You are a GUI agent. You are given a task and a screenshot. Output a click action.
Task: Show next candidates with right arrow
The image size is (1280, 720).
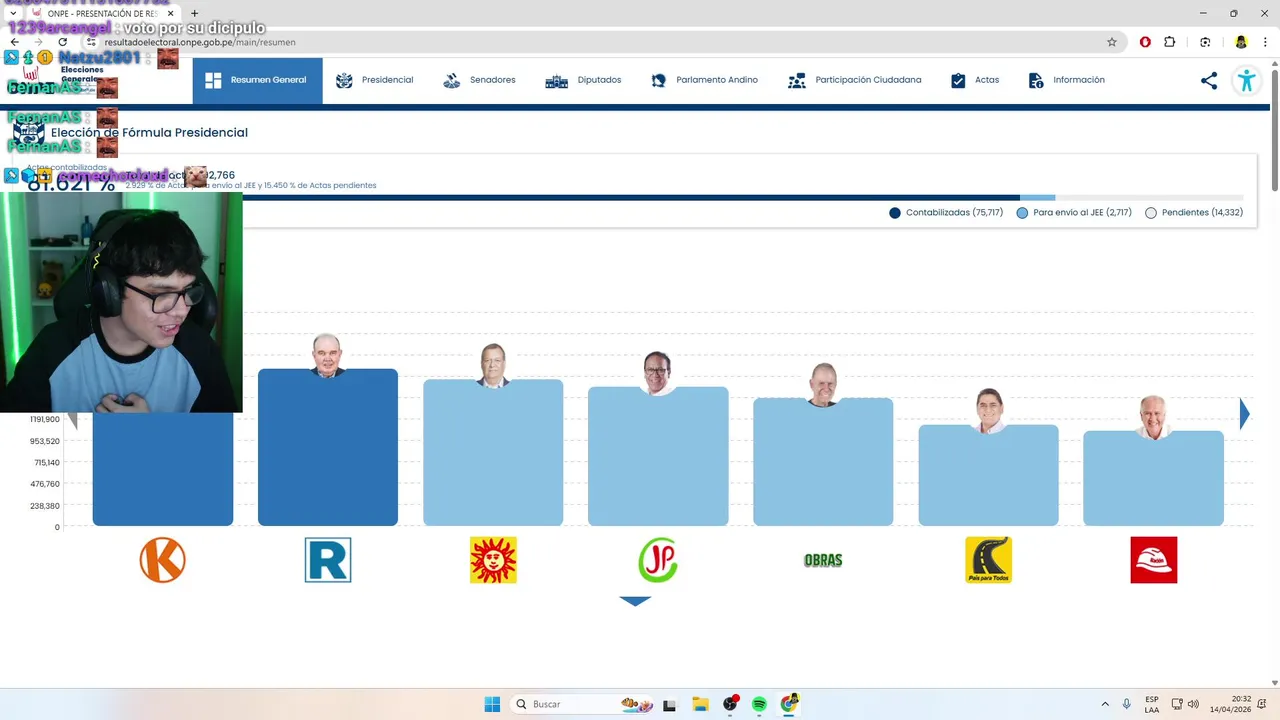click(1245, 414)
